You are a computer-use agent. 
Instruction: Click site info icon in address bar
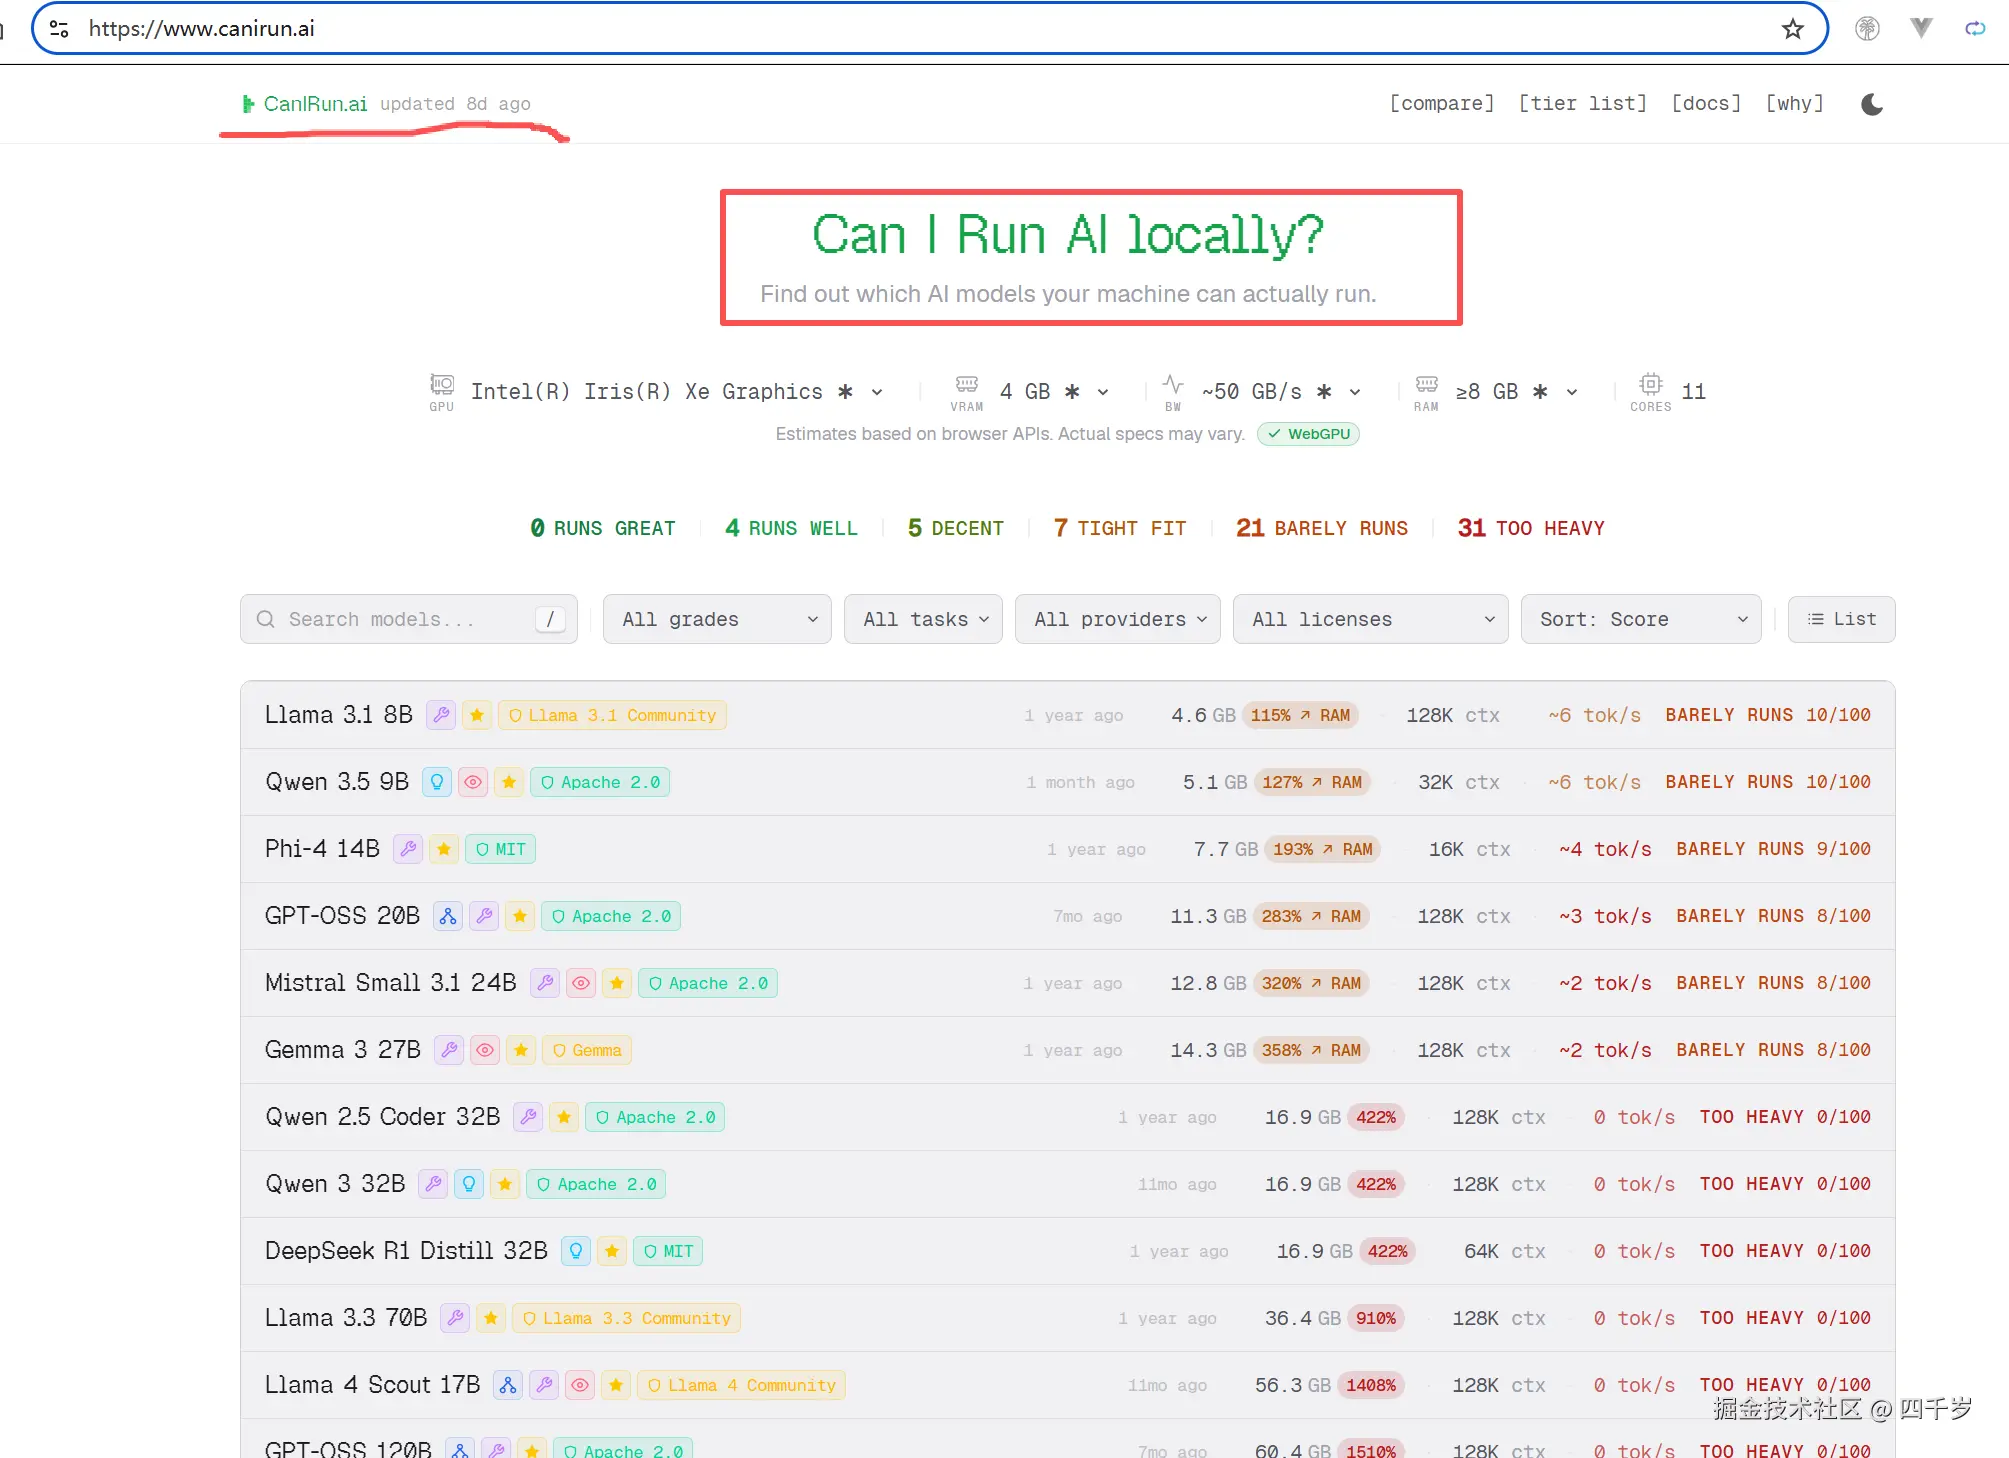[60, 29]
